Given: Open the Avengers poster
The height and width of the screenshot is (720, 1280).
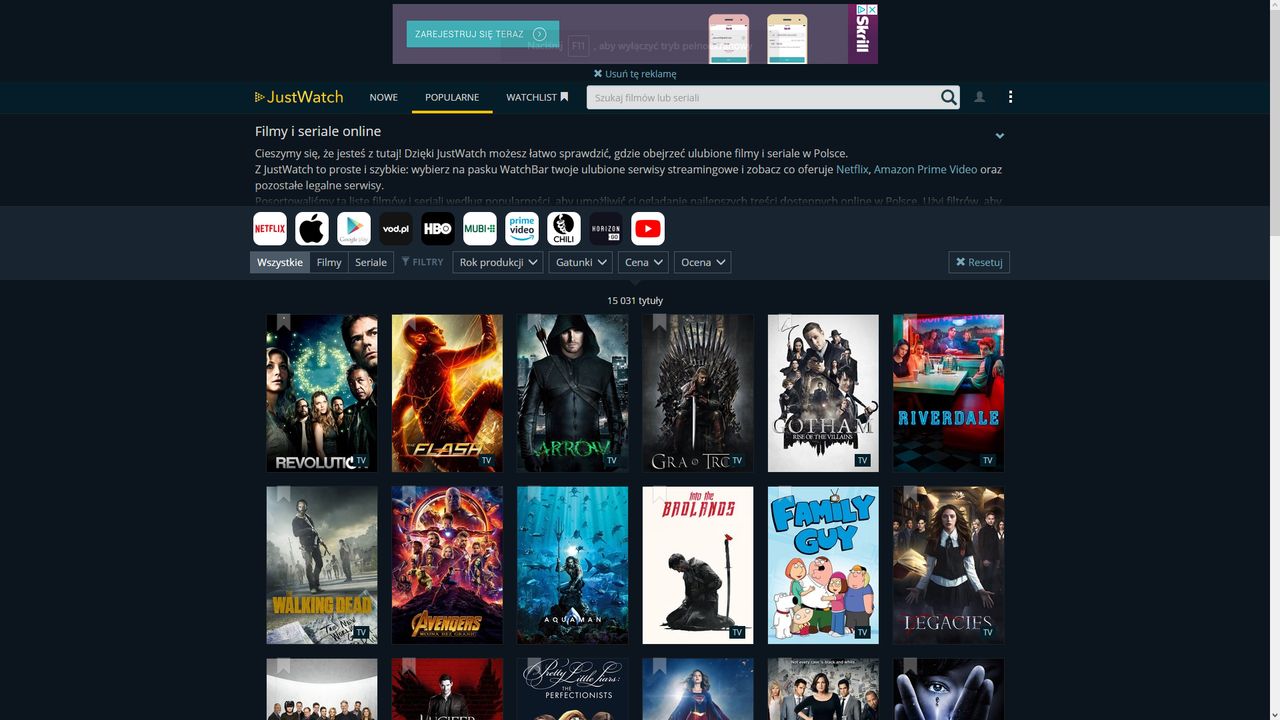Looking at the screenshot, I should pyautogui.click(x=447, y=565).
